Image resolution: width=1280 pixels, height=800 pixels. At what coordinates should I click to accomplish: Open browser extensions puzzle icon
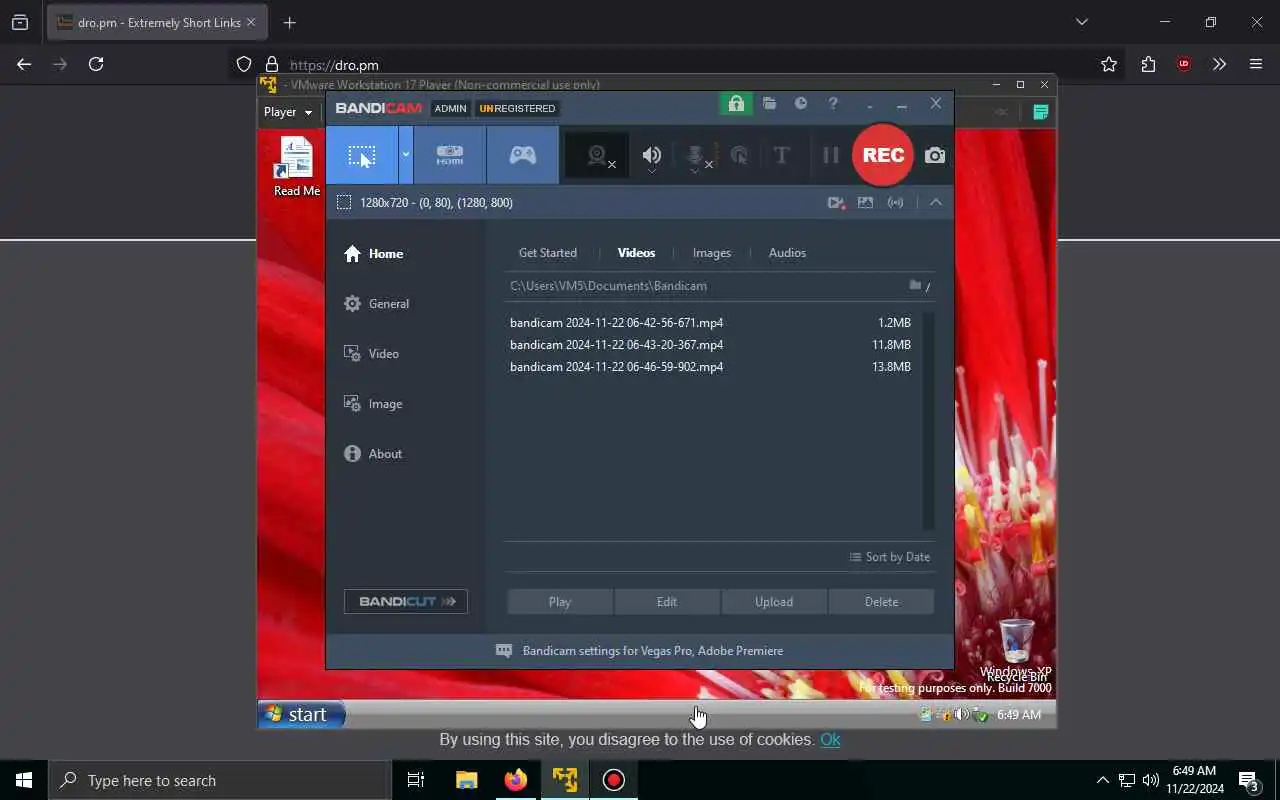tap(1148, 64)
